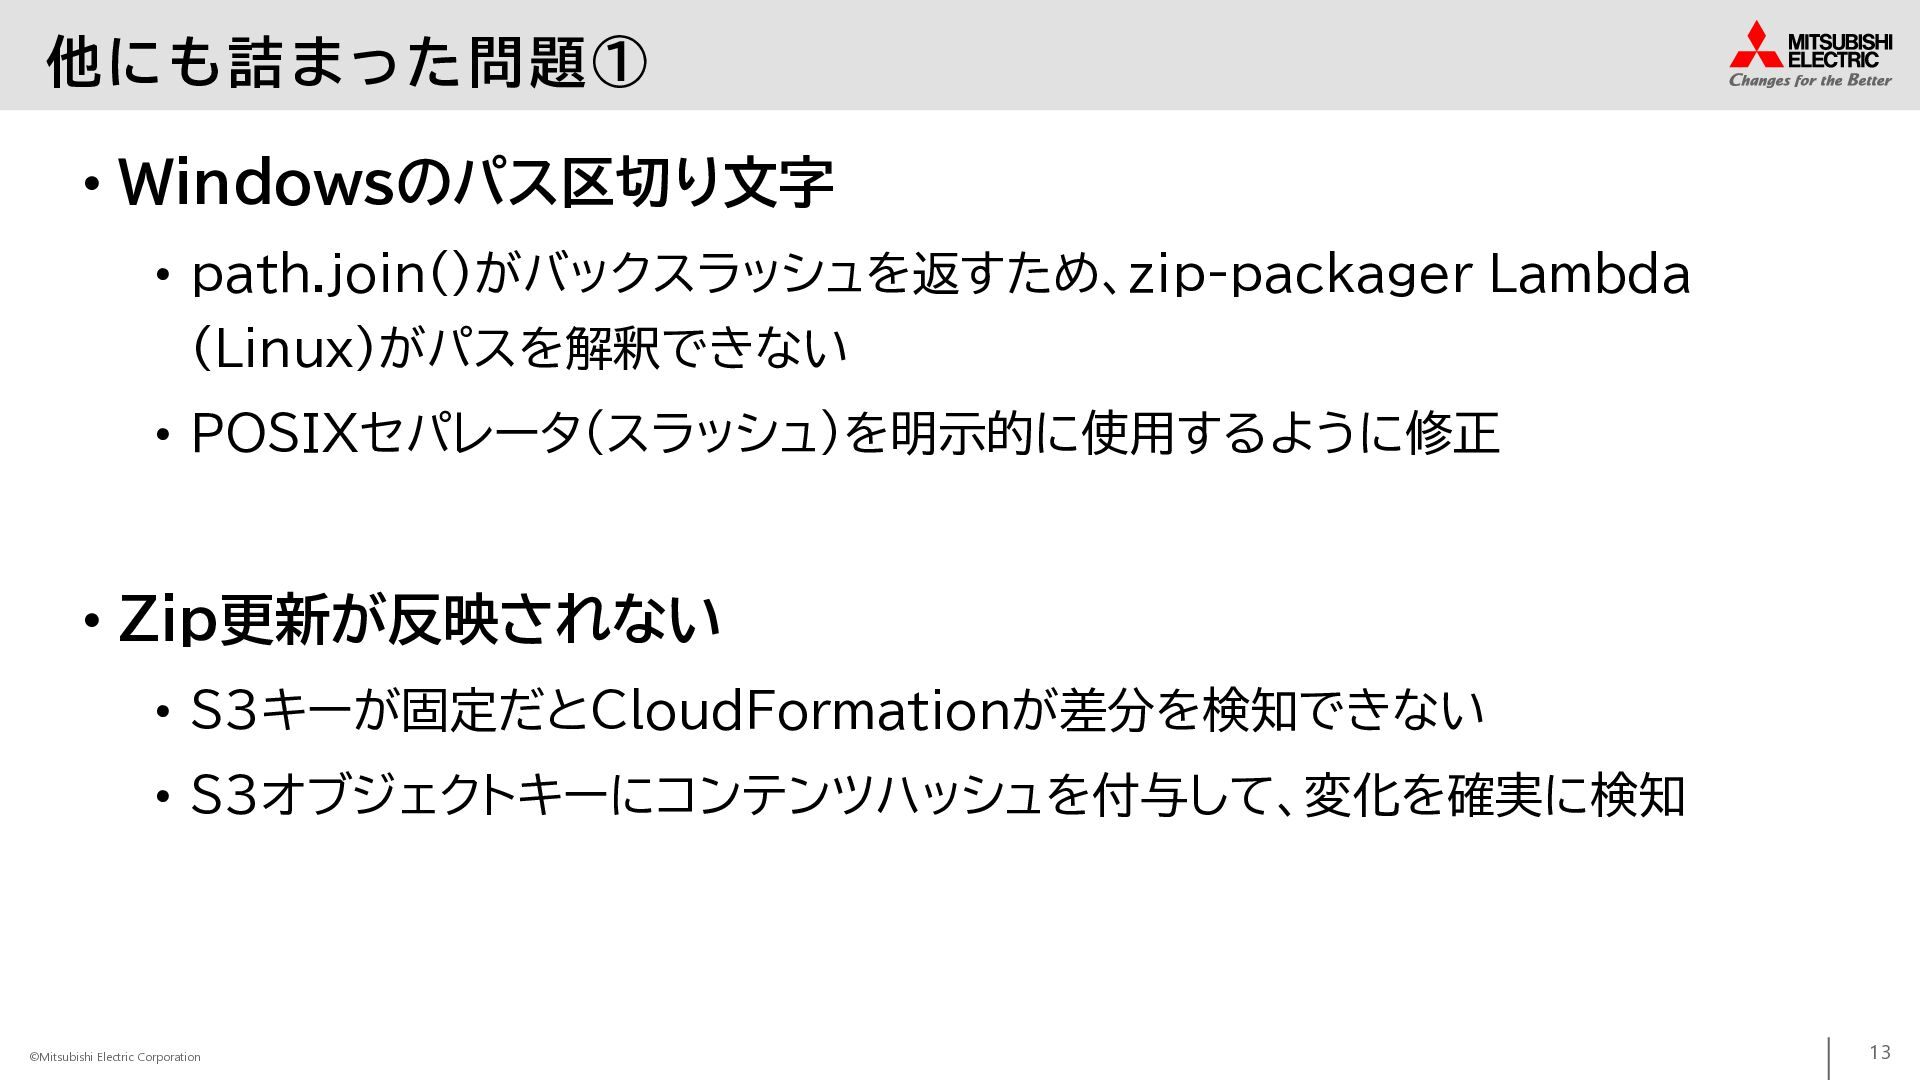
Task: Click the 'zip-packager Lambda' text
Action: coord(1409,274)
